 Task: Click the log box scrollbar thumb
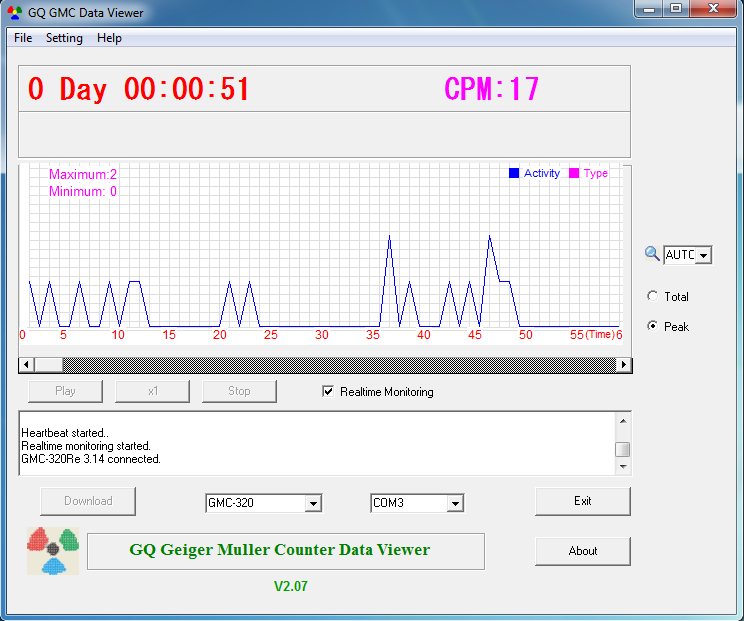[623, 449]
